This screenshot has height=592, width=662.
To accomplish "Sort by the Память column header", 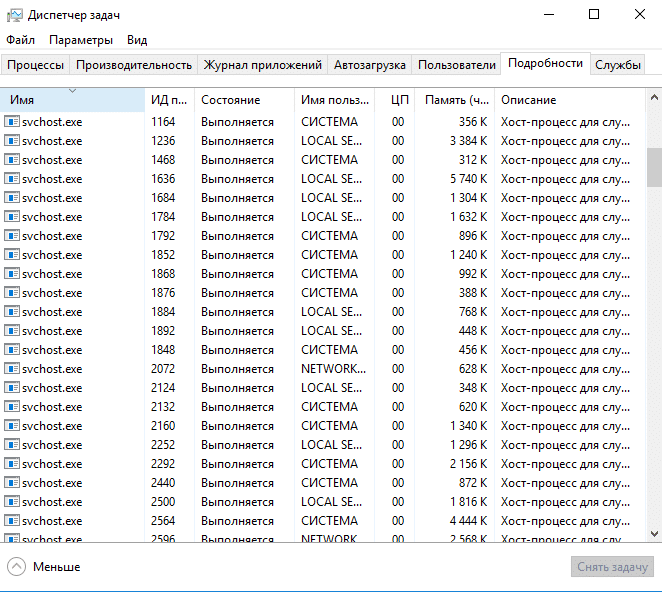I will tap(455, 100).
